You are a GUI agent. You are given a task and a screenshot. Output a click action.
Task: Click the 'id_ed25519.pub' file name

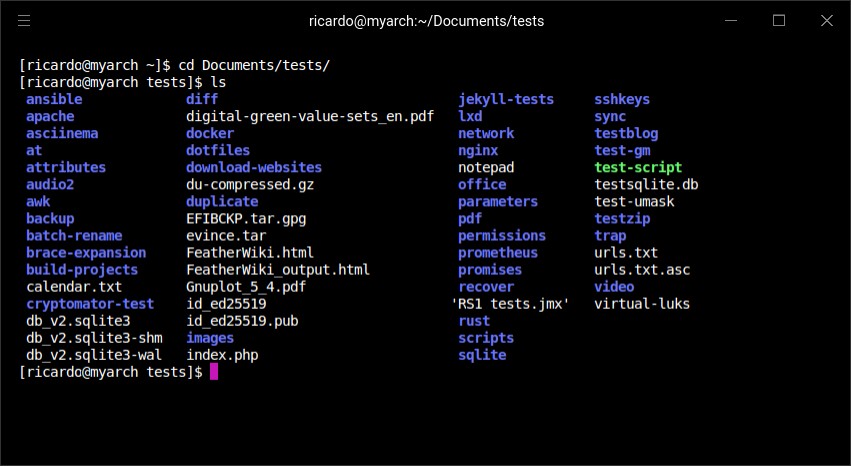[x=242, y=321]
